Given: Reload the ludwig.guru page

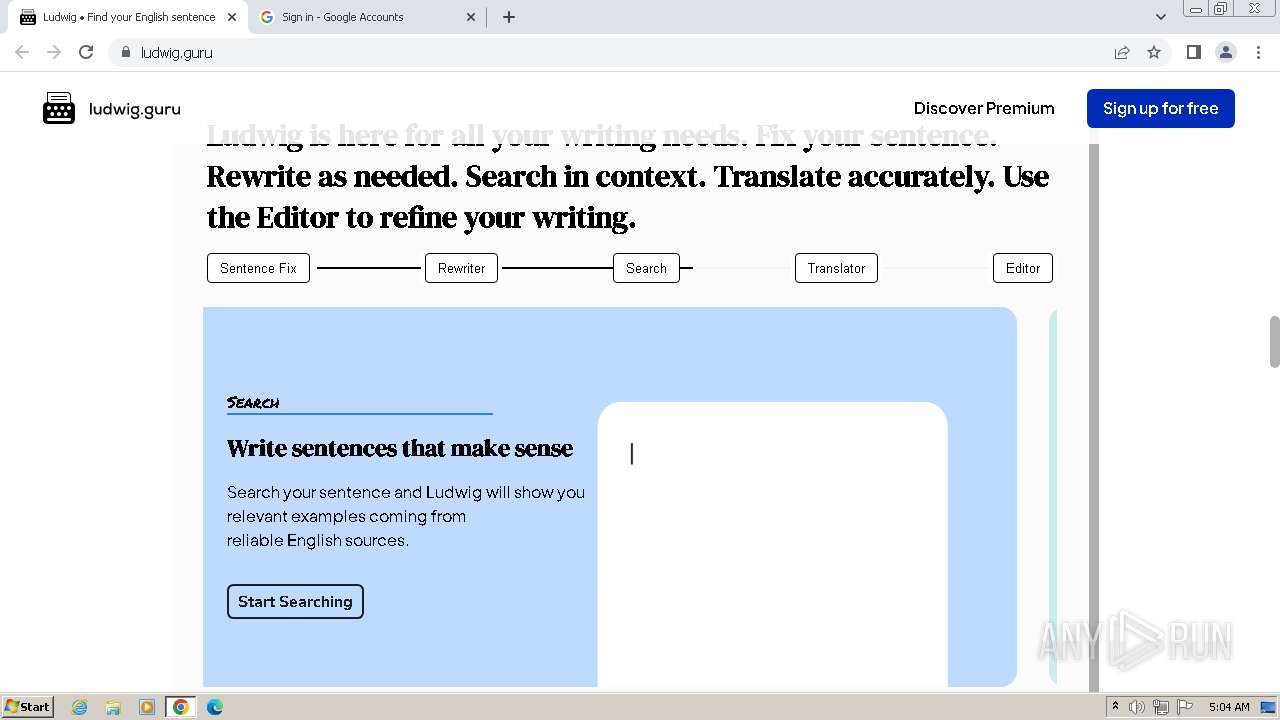Looking at the screenshot, I should tap(86, 52).
